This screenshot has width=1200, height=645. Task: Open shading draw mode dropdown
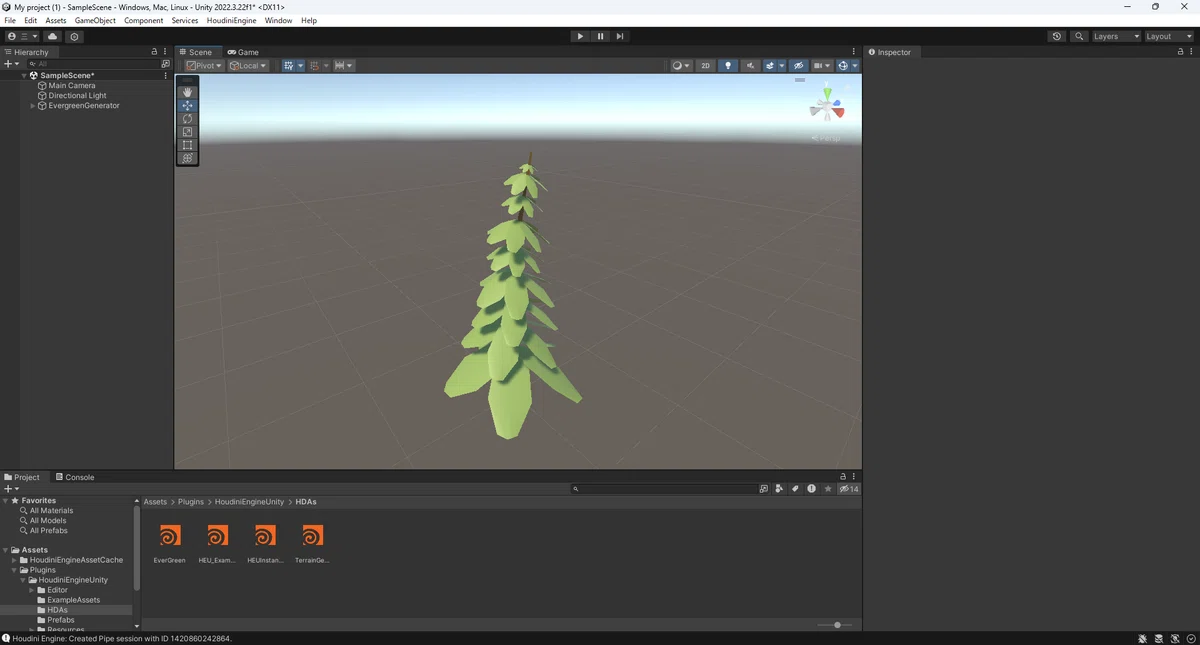coord(681,65)
